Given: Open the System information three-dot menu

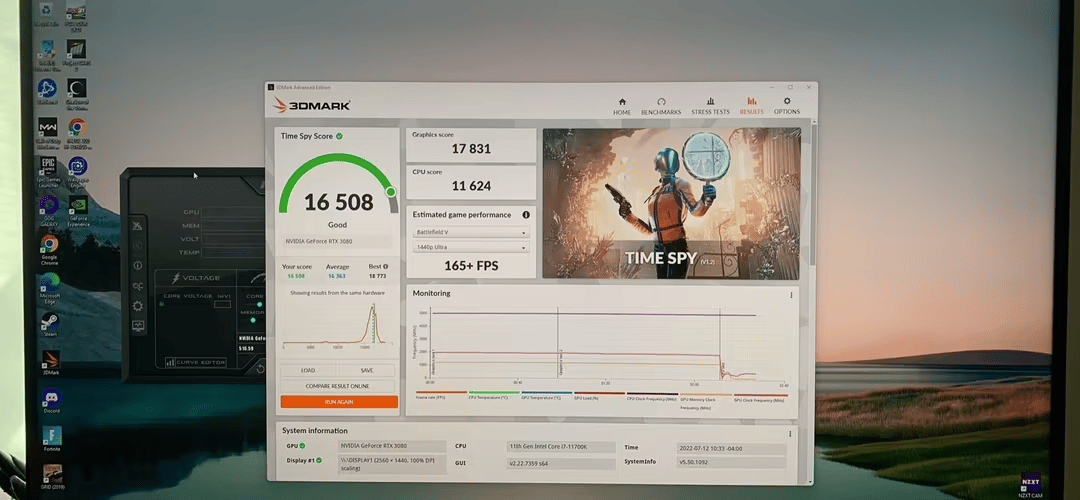Looking at the screenshot, I should click(x=789, y=434).
